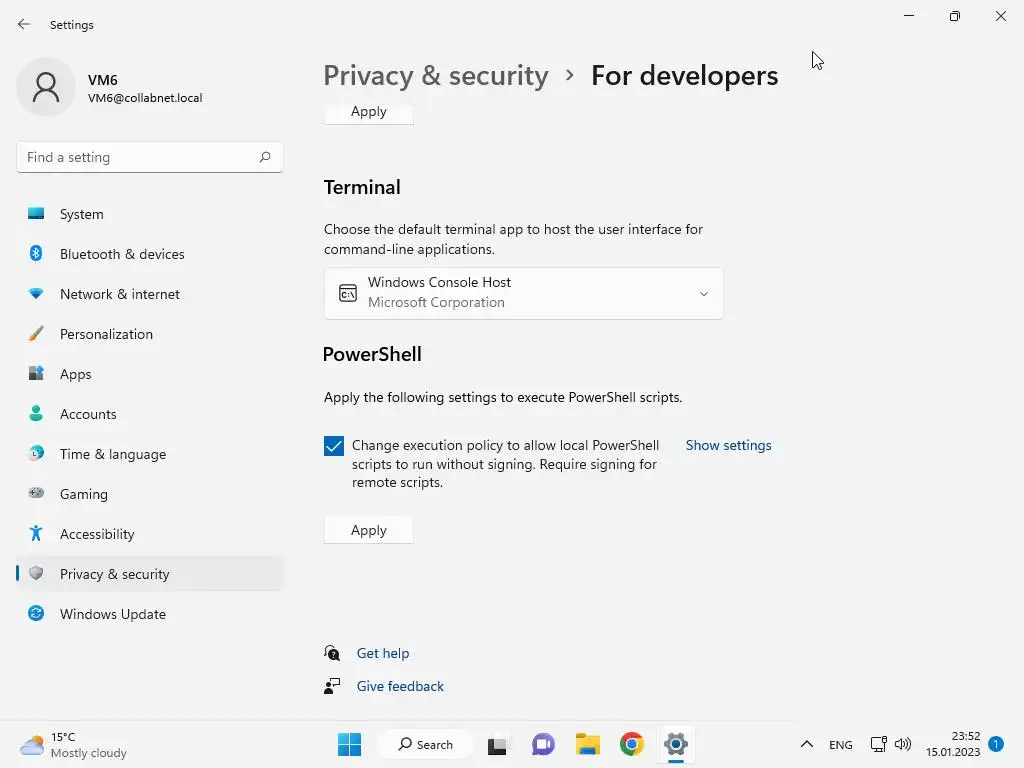The image size is (1024, 768).
Task: Click the Windows Update sidebar icon
Action: coord(36,614)
